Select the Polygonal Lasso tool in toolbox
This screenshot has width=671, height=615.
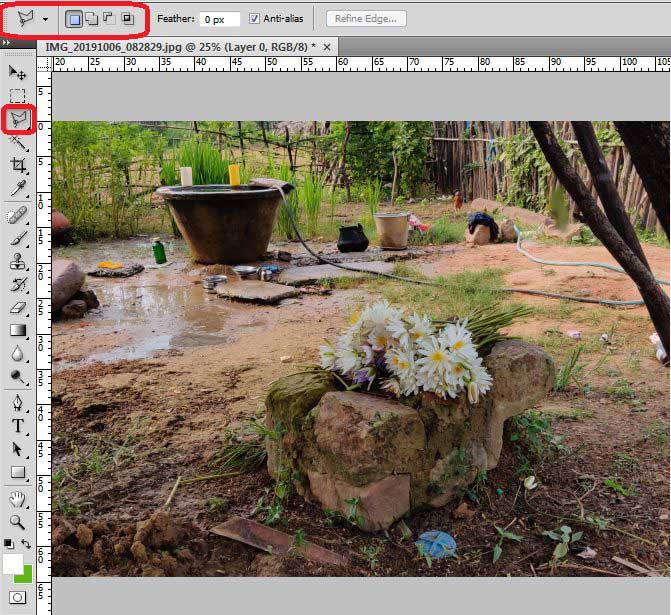(18, 119)
